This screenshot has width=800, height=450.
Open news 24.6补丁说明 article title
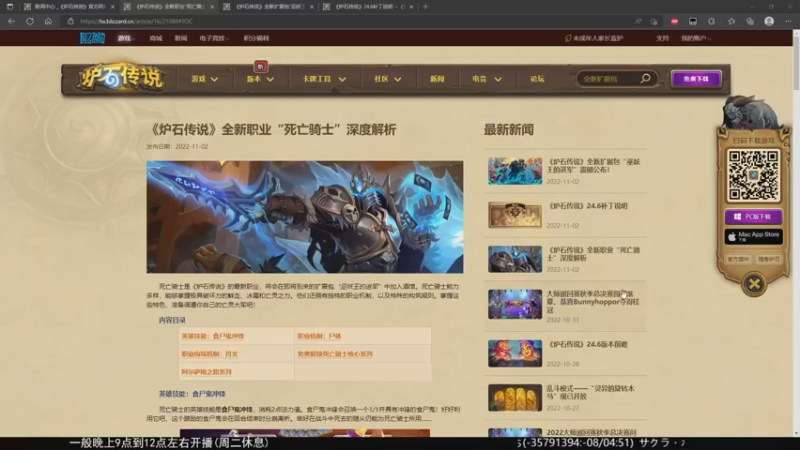[x=588, y=206]
